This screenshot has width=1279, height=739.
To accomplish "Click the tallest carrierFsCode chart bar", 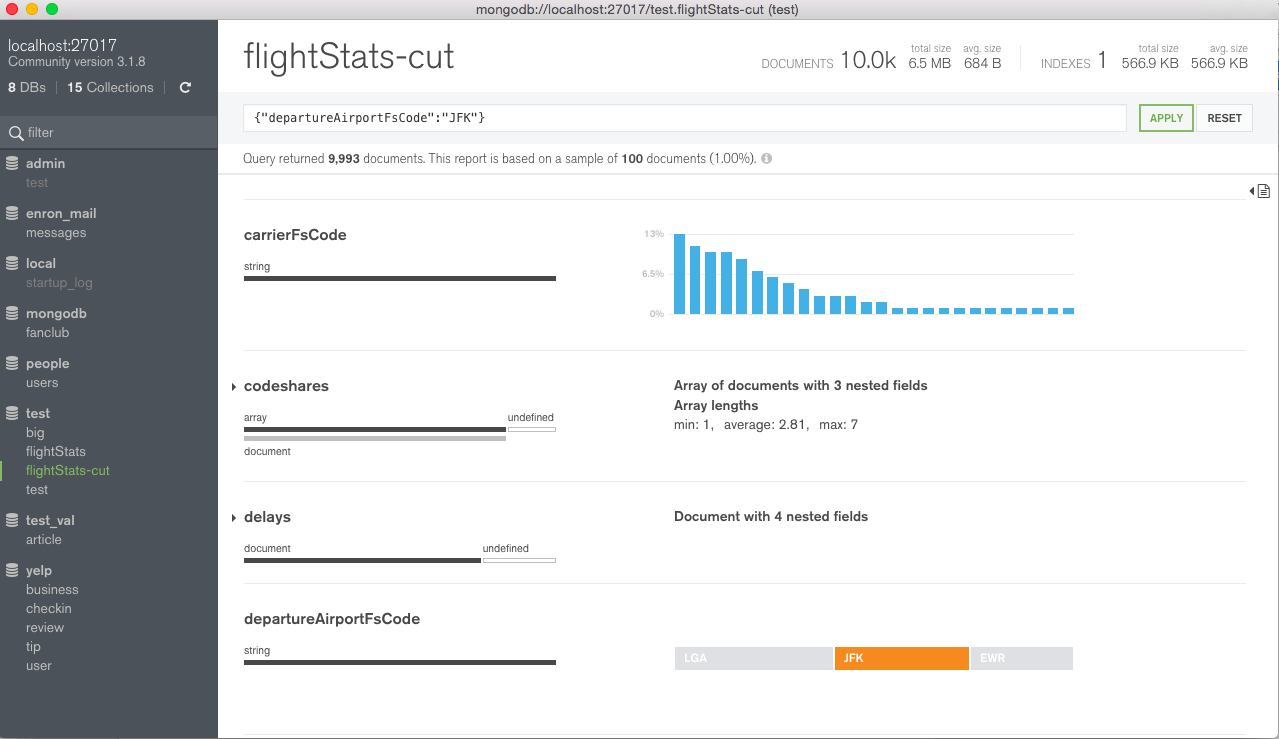I will point(679,274).
